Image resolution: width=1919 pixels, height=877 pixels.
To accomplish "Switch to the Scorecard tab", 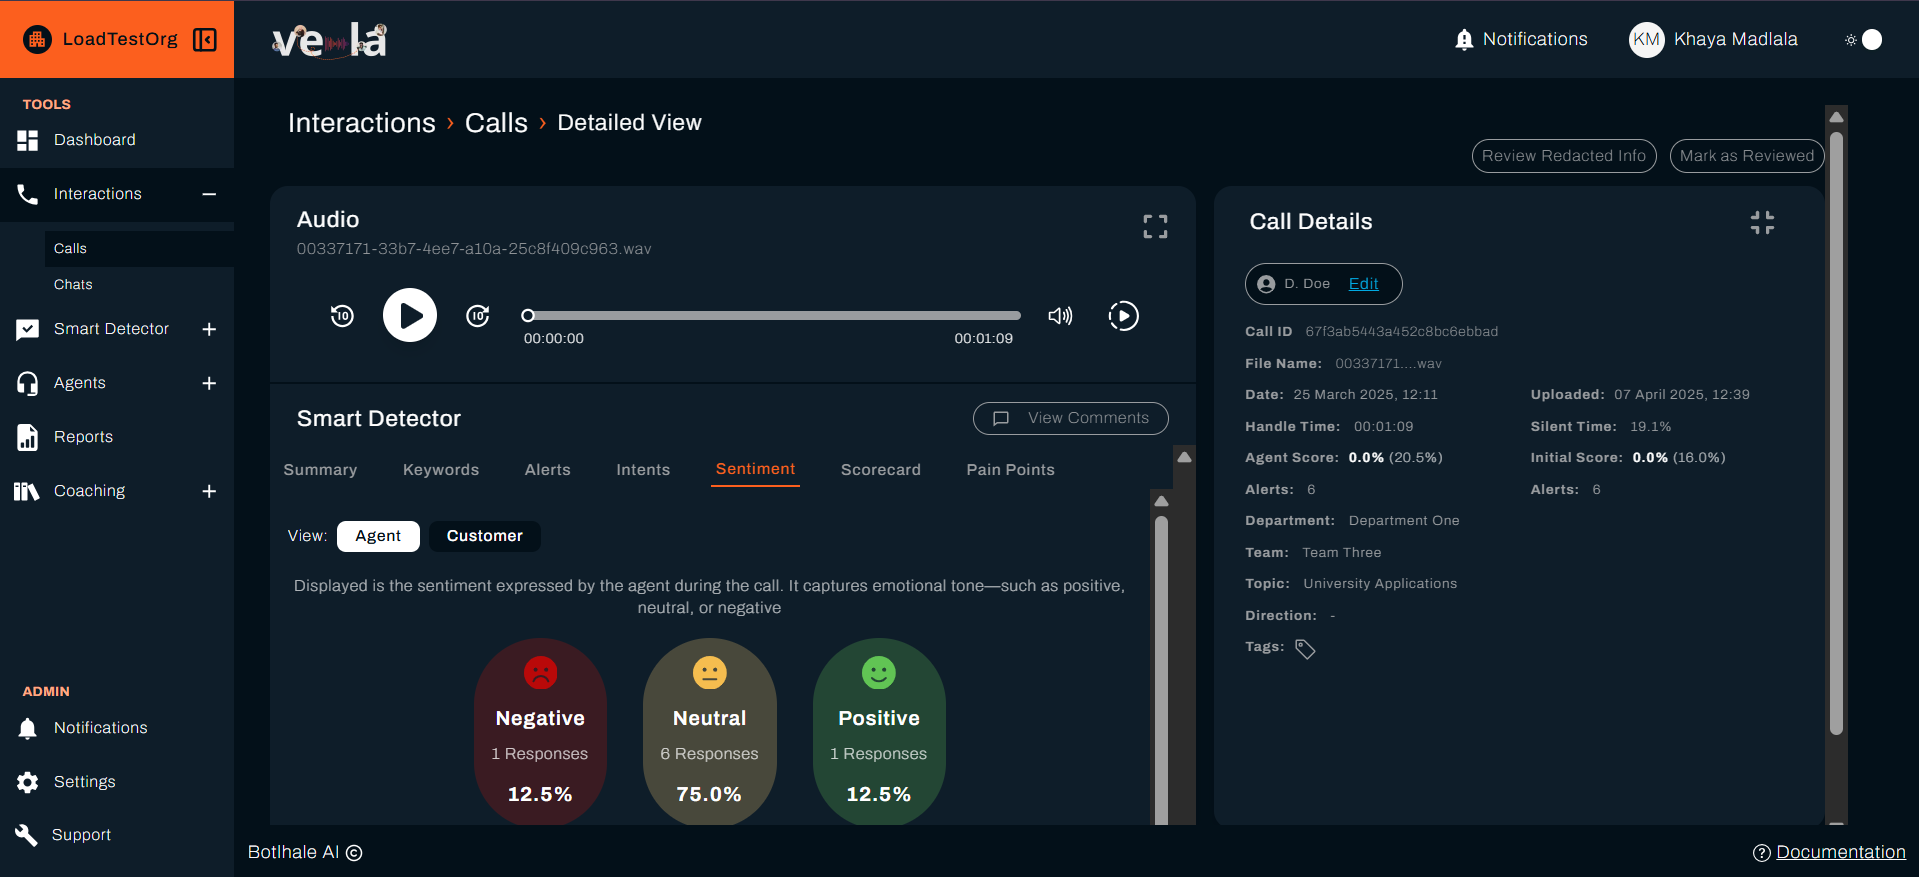I will pos(880,470).
